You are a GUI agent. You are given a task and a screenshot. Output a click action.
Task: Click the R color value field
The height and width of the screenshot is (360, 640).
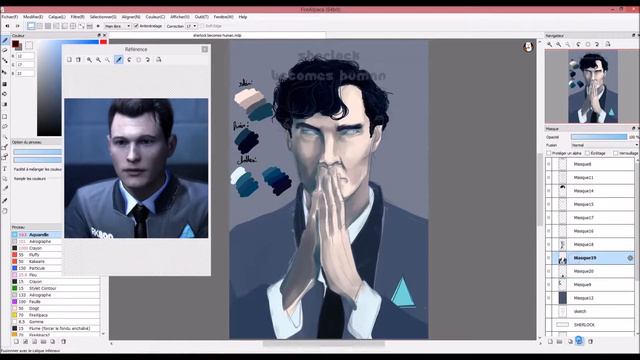point(25,56)
